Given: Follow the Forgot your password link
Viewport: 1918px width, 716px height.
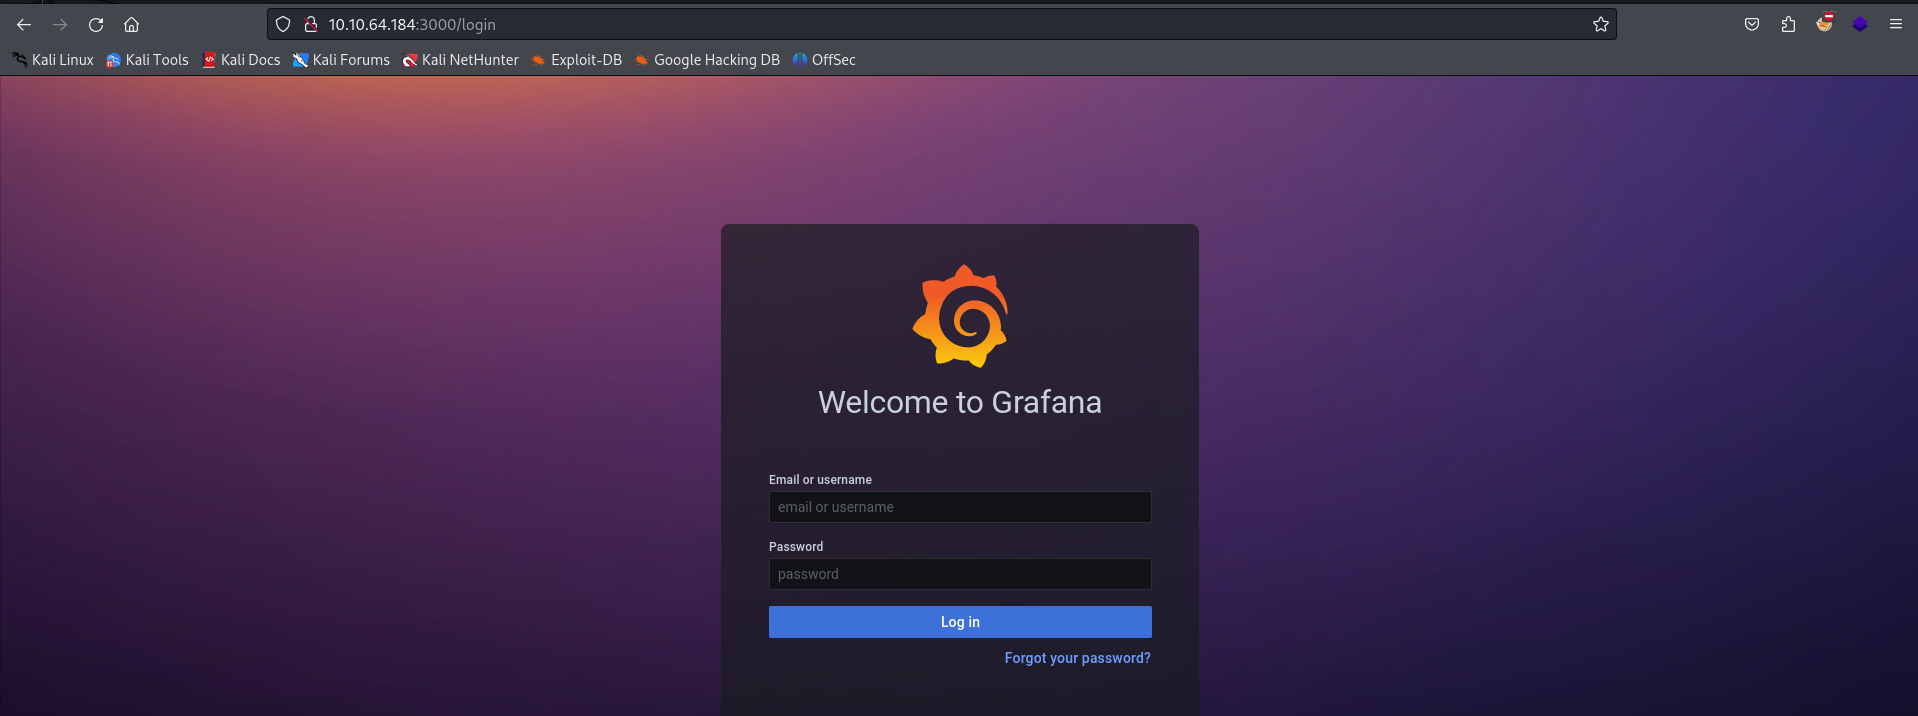Looking at the screenshot, I should click(1077, 658).
